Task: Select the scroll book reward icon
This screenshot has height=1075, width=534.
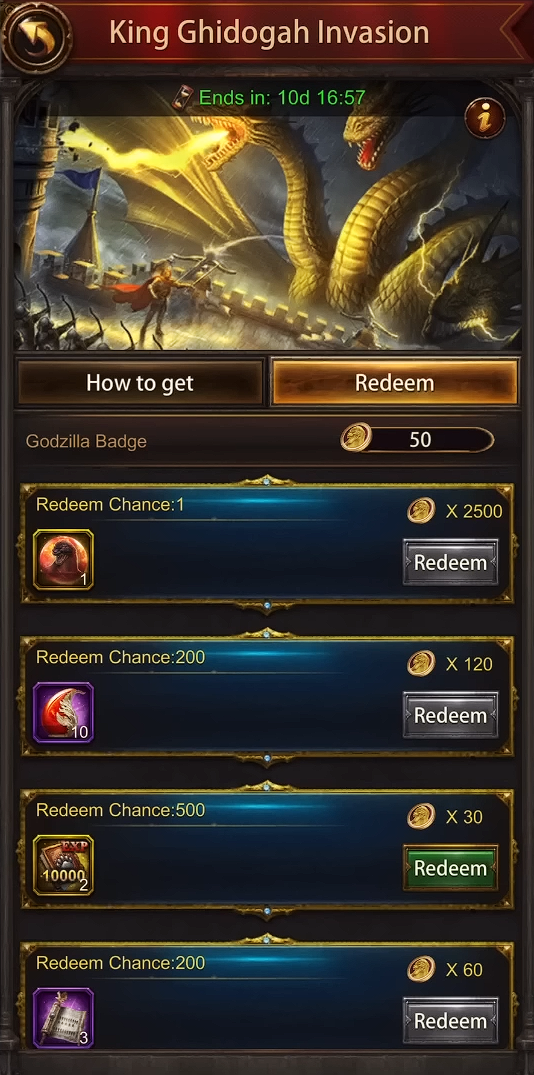Action: coord(63,1018)
